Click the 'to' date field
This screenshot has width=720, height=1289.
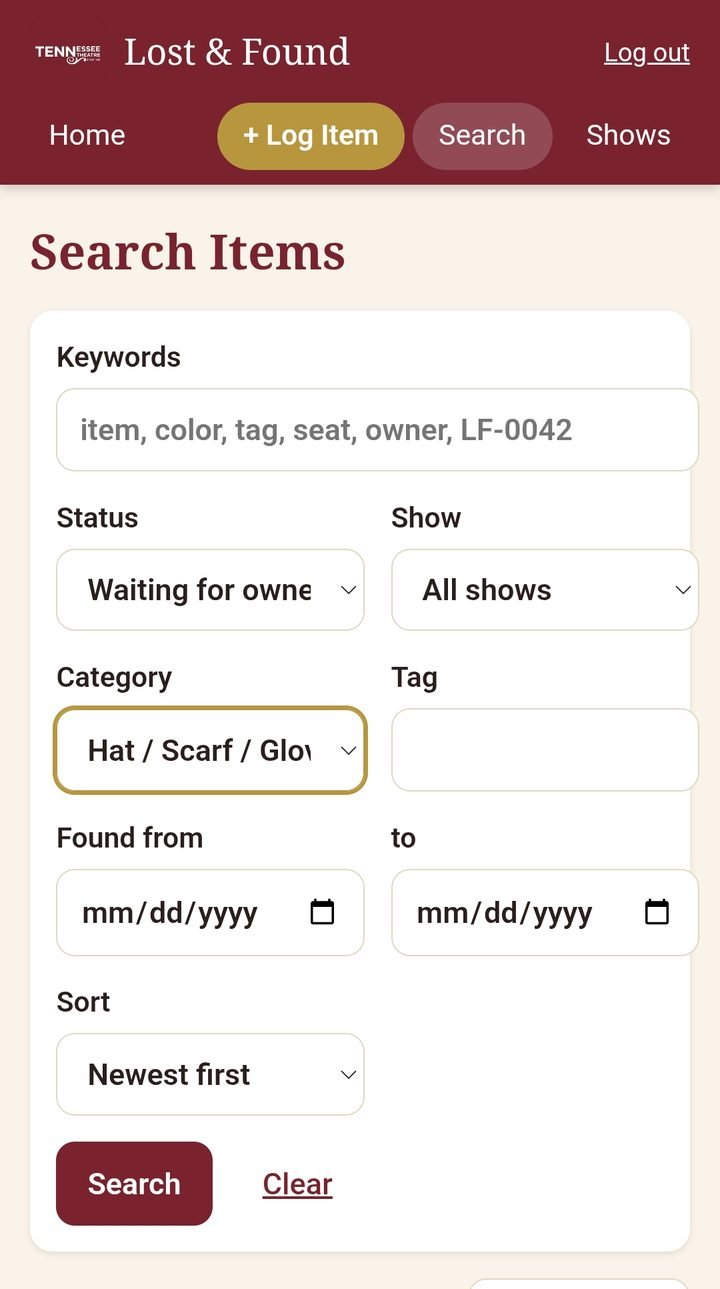click(545, 912)
